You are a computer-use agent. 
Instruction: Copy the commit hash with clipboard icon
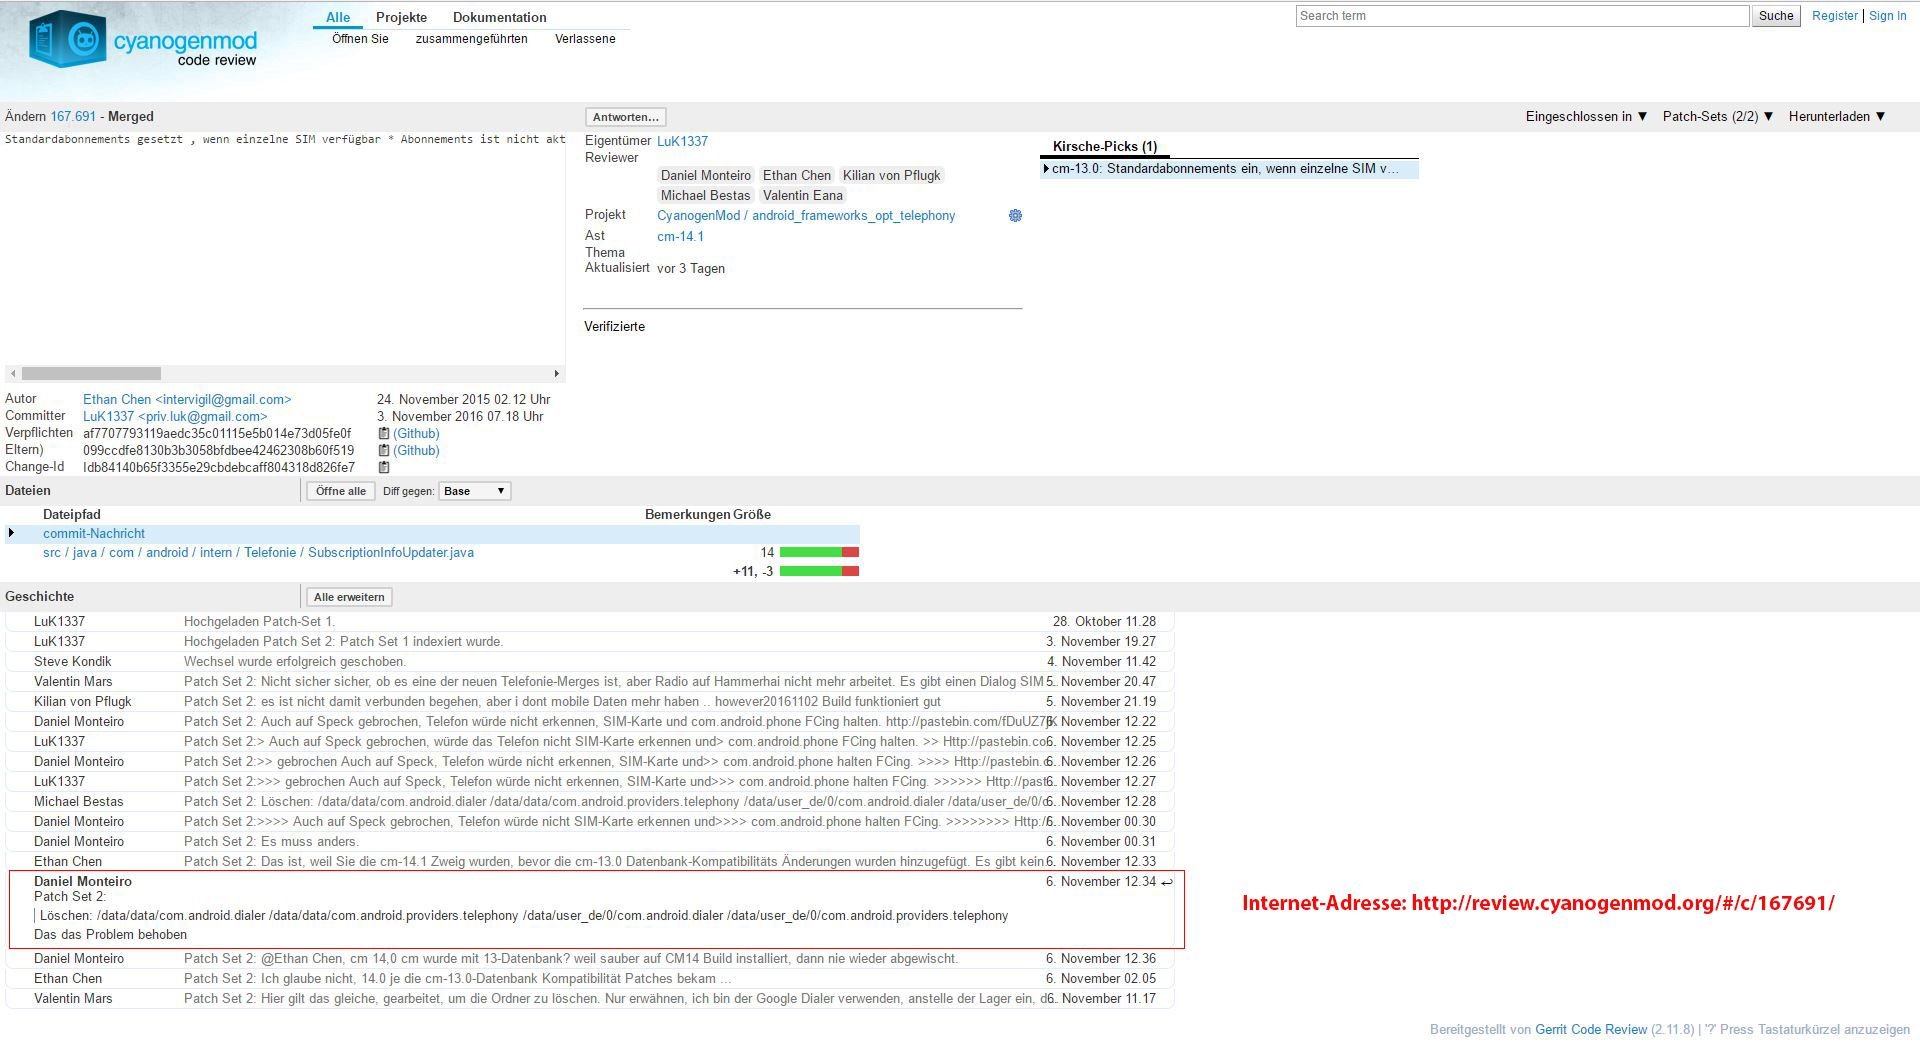click(383, 434)
